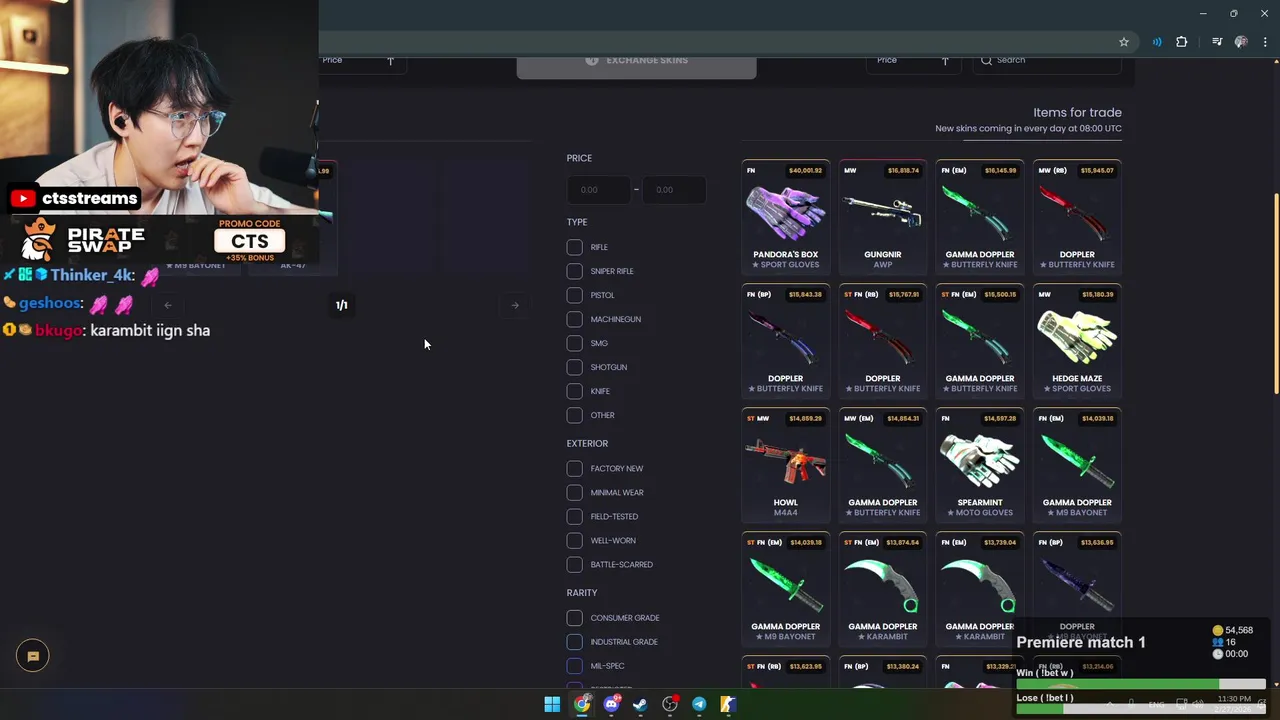The width and height of the screenshot is (1280, 720).
Task: Select the Hedge Maze Sport Gloves card
Action: (1077, 341)
